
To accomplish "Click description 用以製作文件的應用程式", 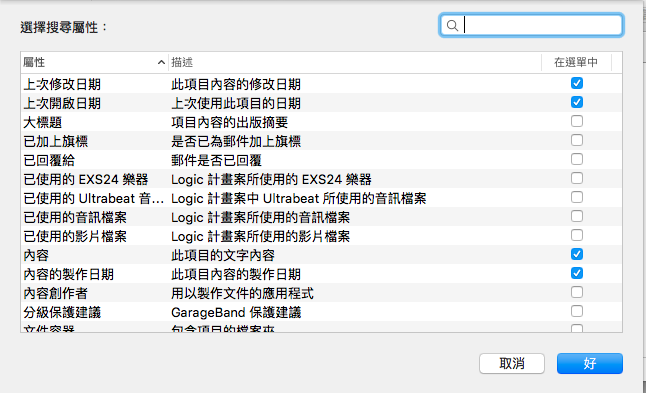I will (242, 293).
